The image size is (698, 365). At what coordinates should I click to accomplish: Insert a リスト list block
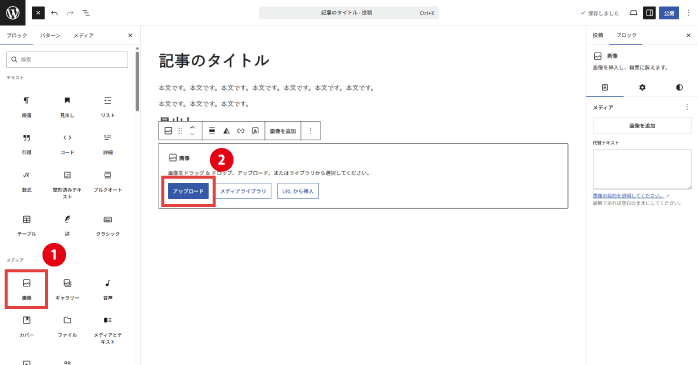(x=108, y=107)
